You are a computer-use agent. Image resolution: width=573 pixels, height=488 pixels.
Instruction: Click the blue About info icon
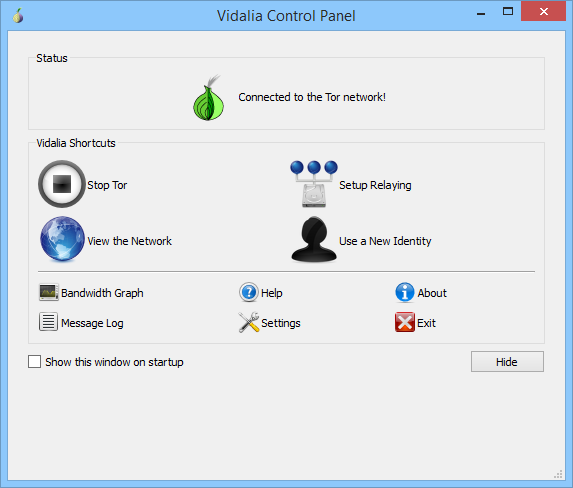pos(405,292)
